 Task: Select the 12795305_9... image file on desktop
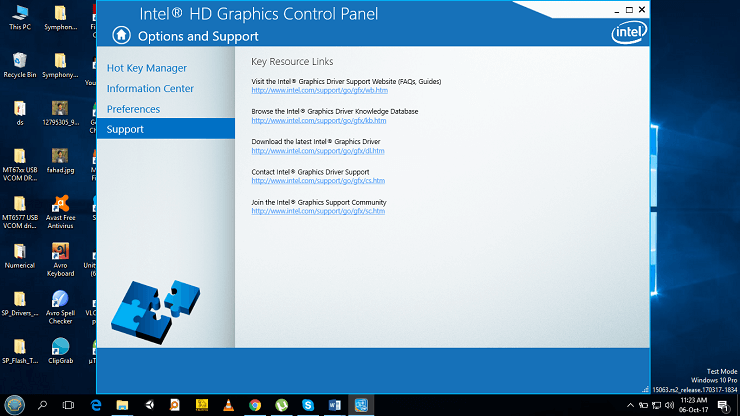(x=60, y=113)
